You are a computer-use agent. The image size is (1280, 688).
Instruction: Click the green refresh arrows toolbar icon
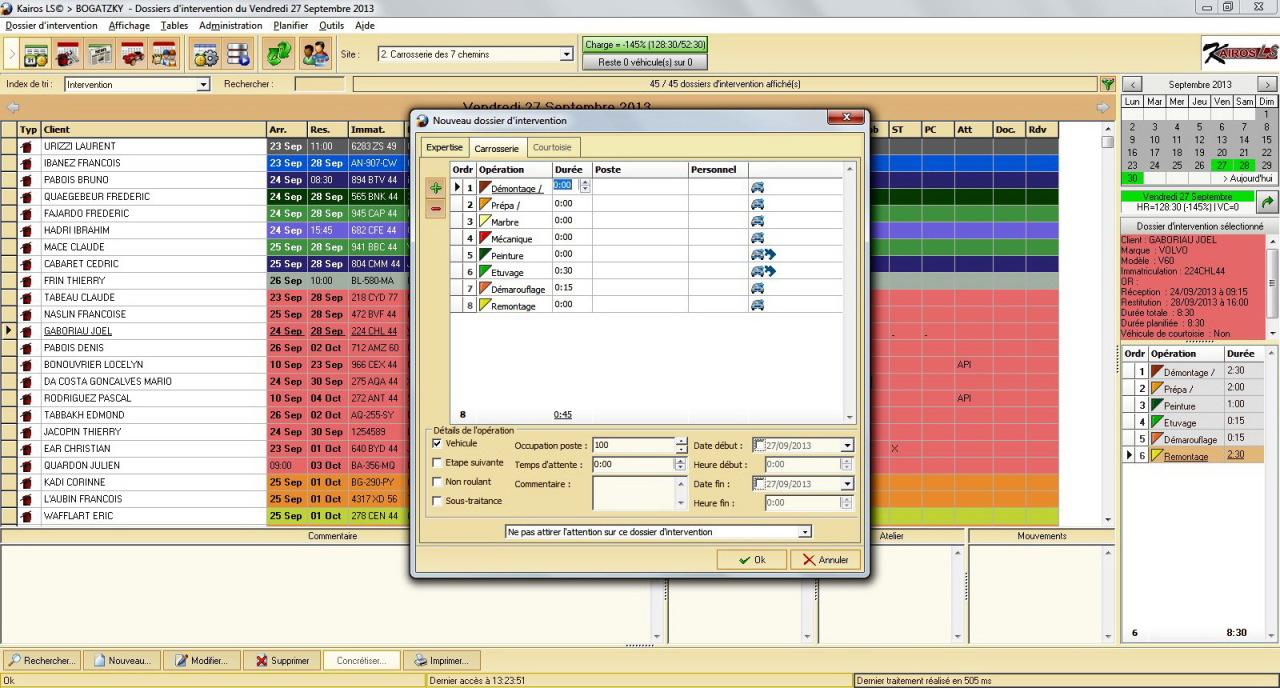pos(277,54)
